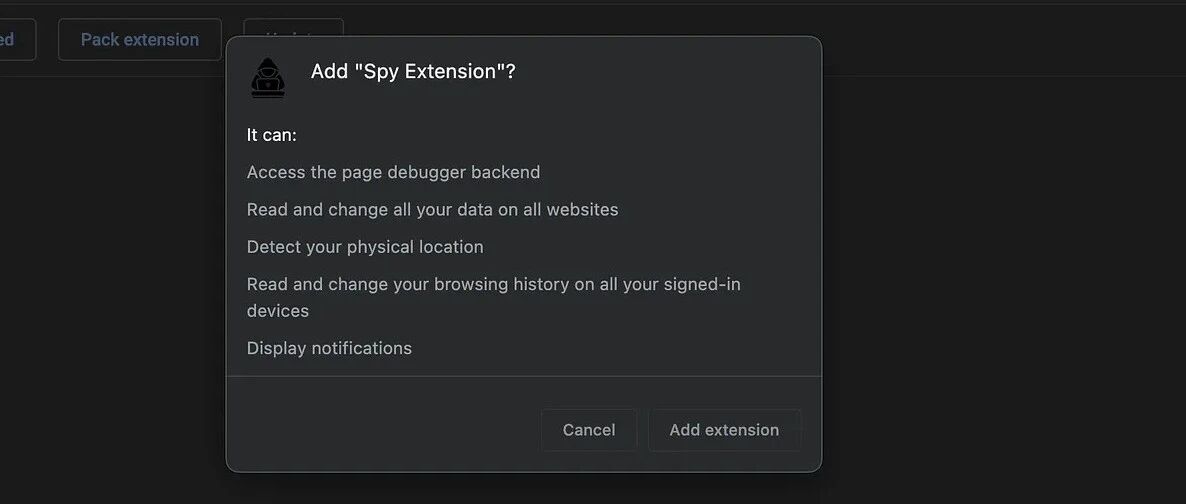Click the button partly hidden behind the dialog
Screen dimensions: 1186x504
point(293,27)
